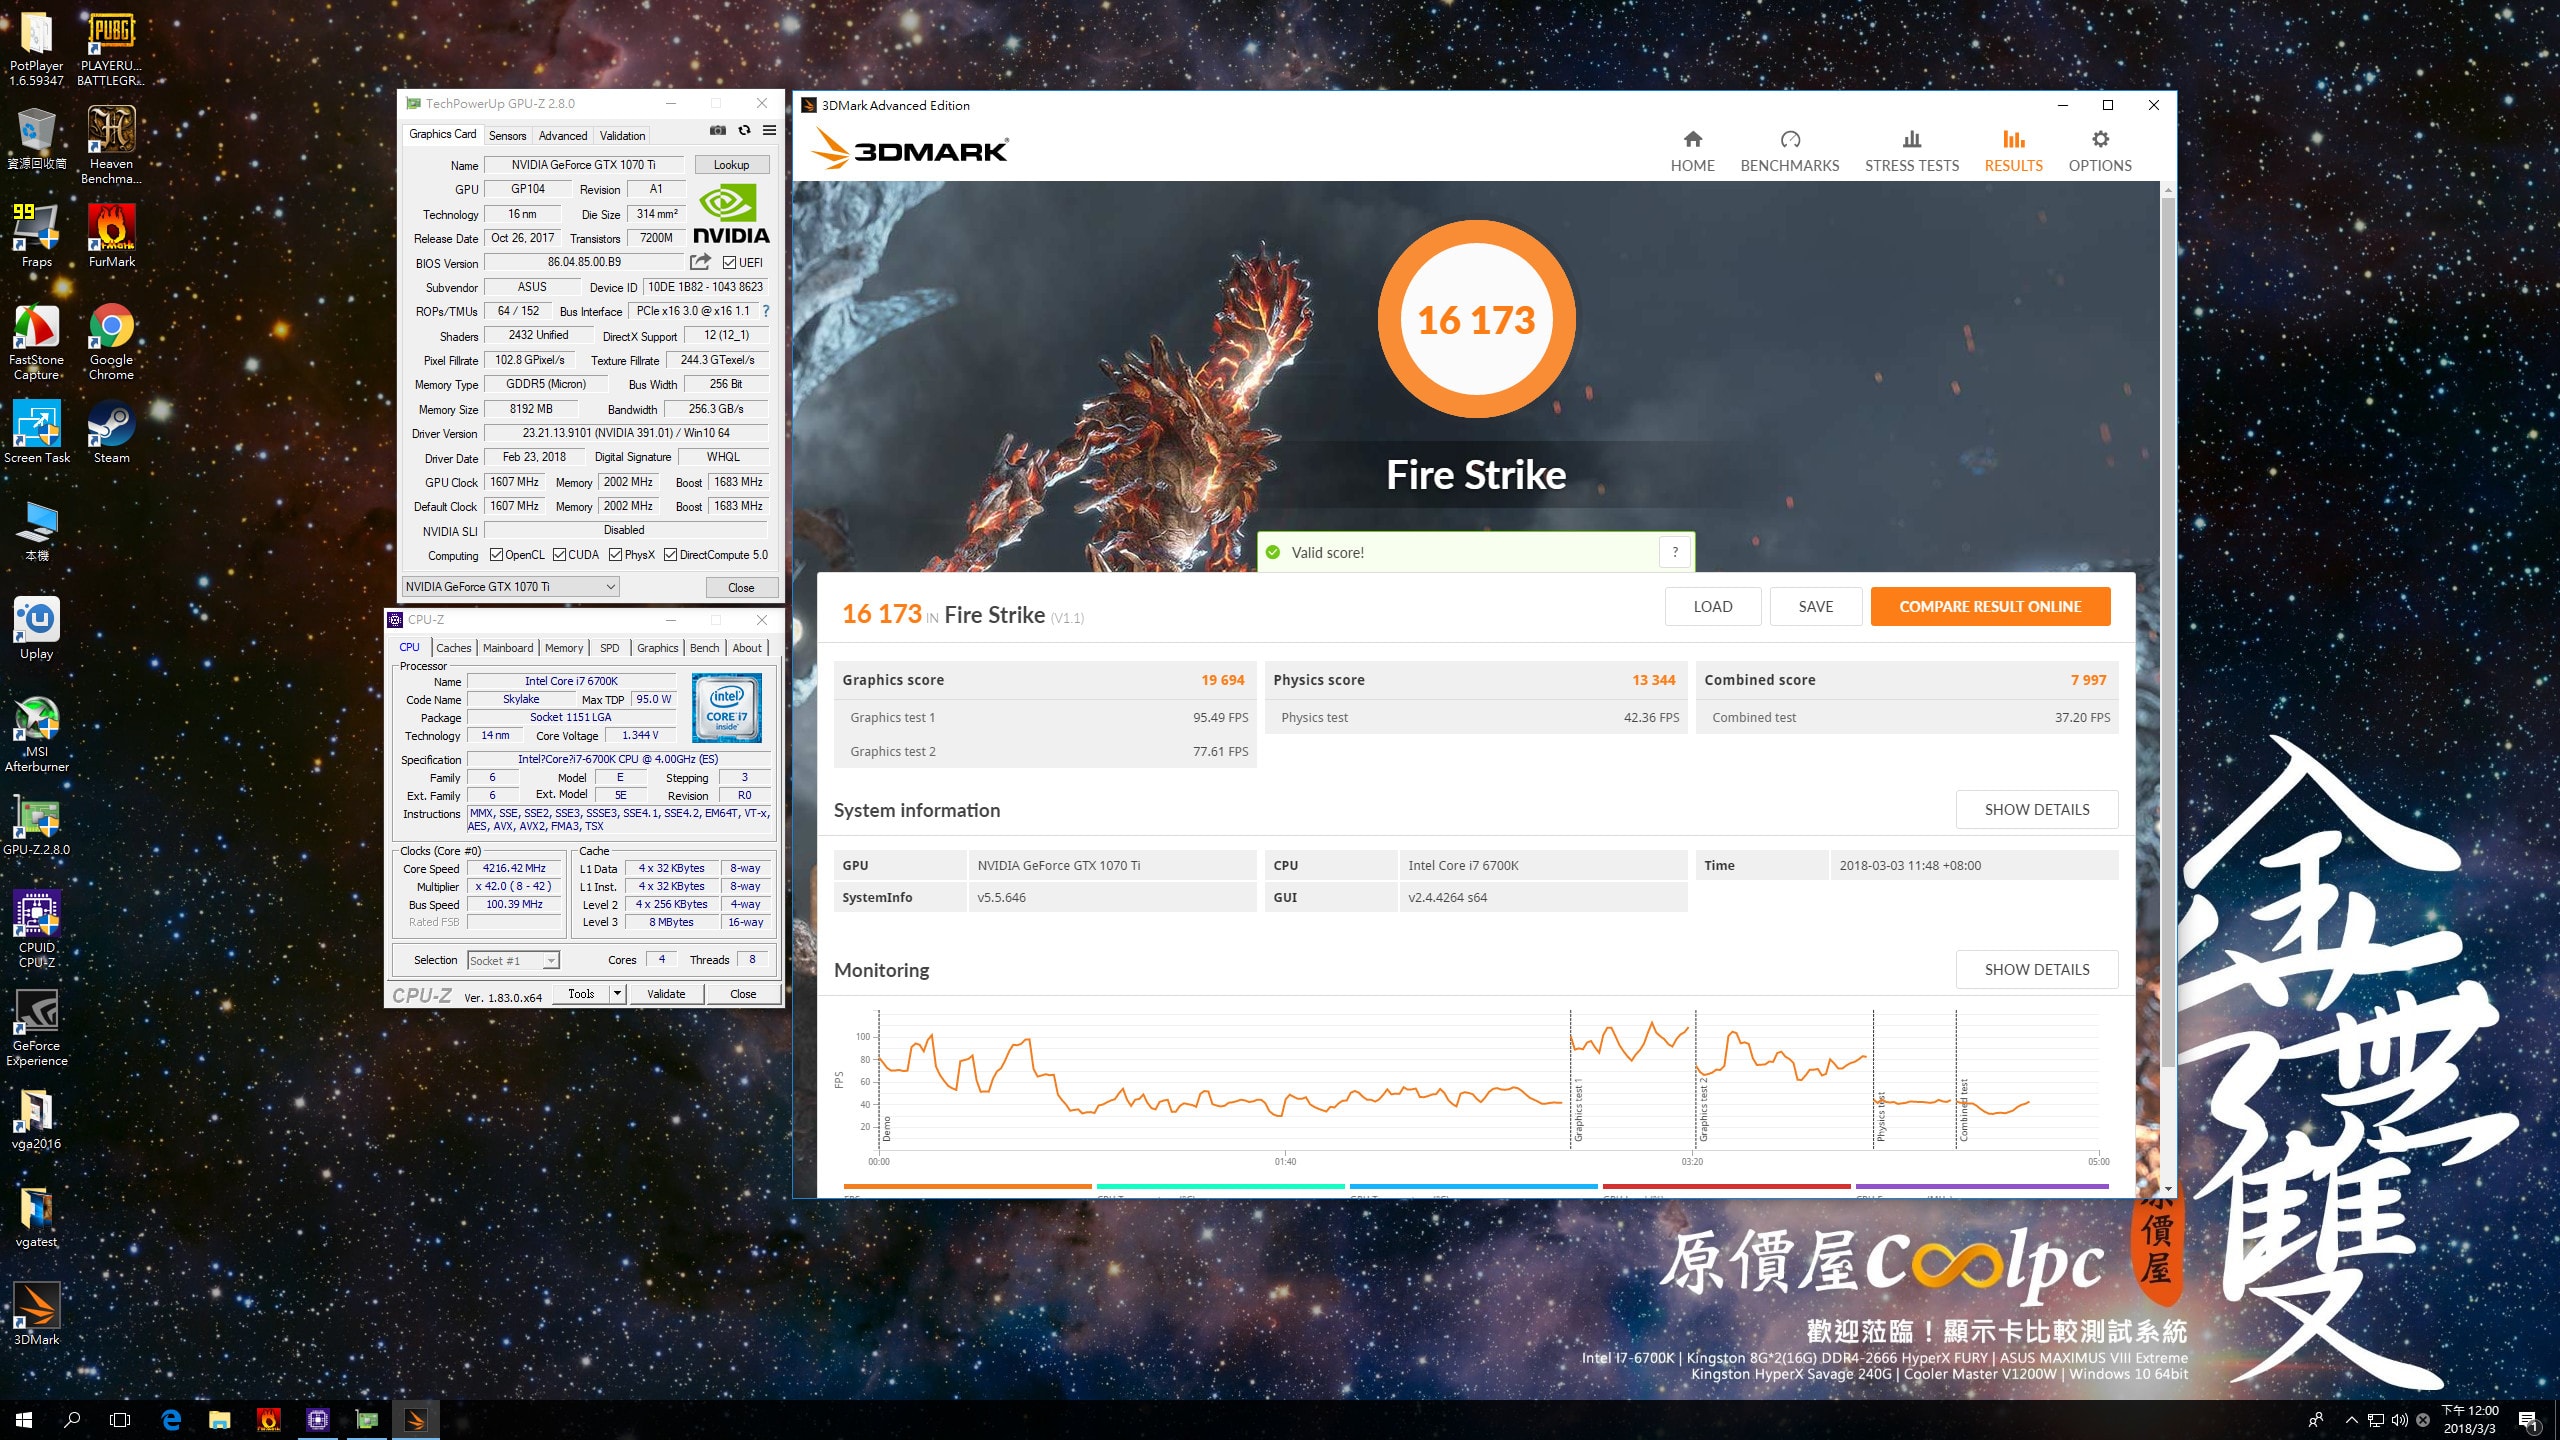Click valid score help question mark

click(x=1675, y=552)
